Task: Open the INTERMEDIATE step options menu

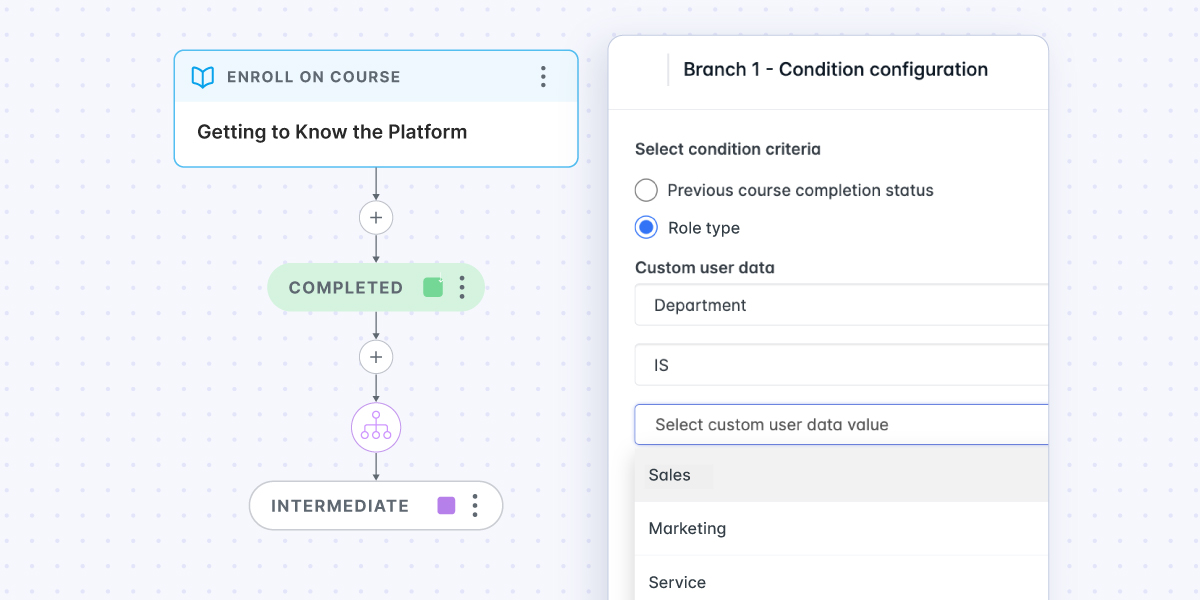Action: coord(475,505)
